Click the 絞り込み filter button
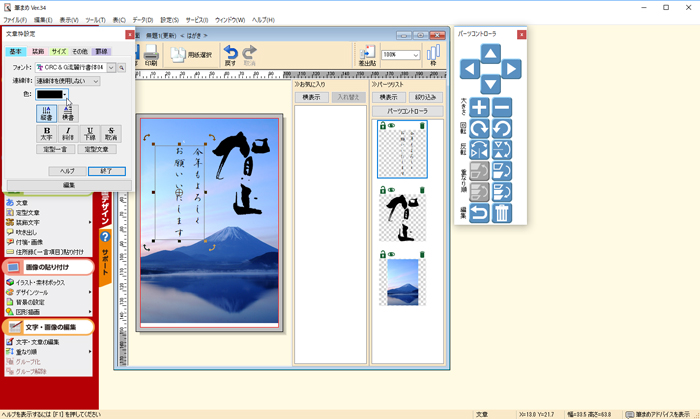Image resolution: width=700 pixels, height=419 pixels. pyautogui.click(x=424, y=98)
